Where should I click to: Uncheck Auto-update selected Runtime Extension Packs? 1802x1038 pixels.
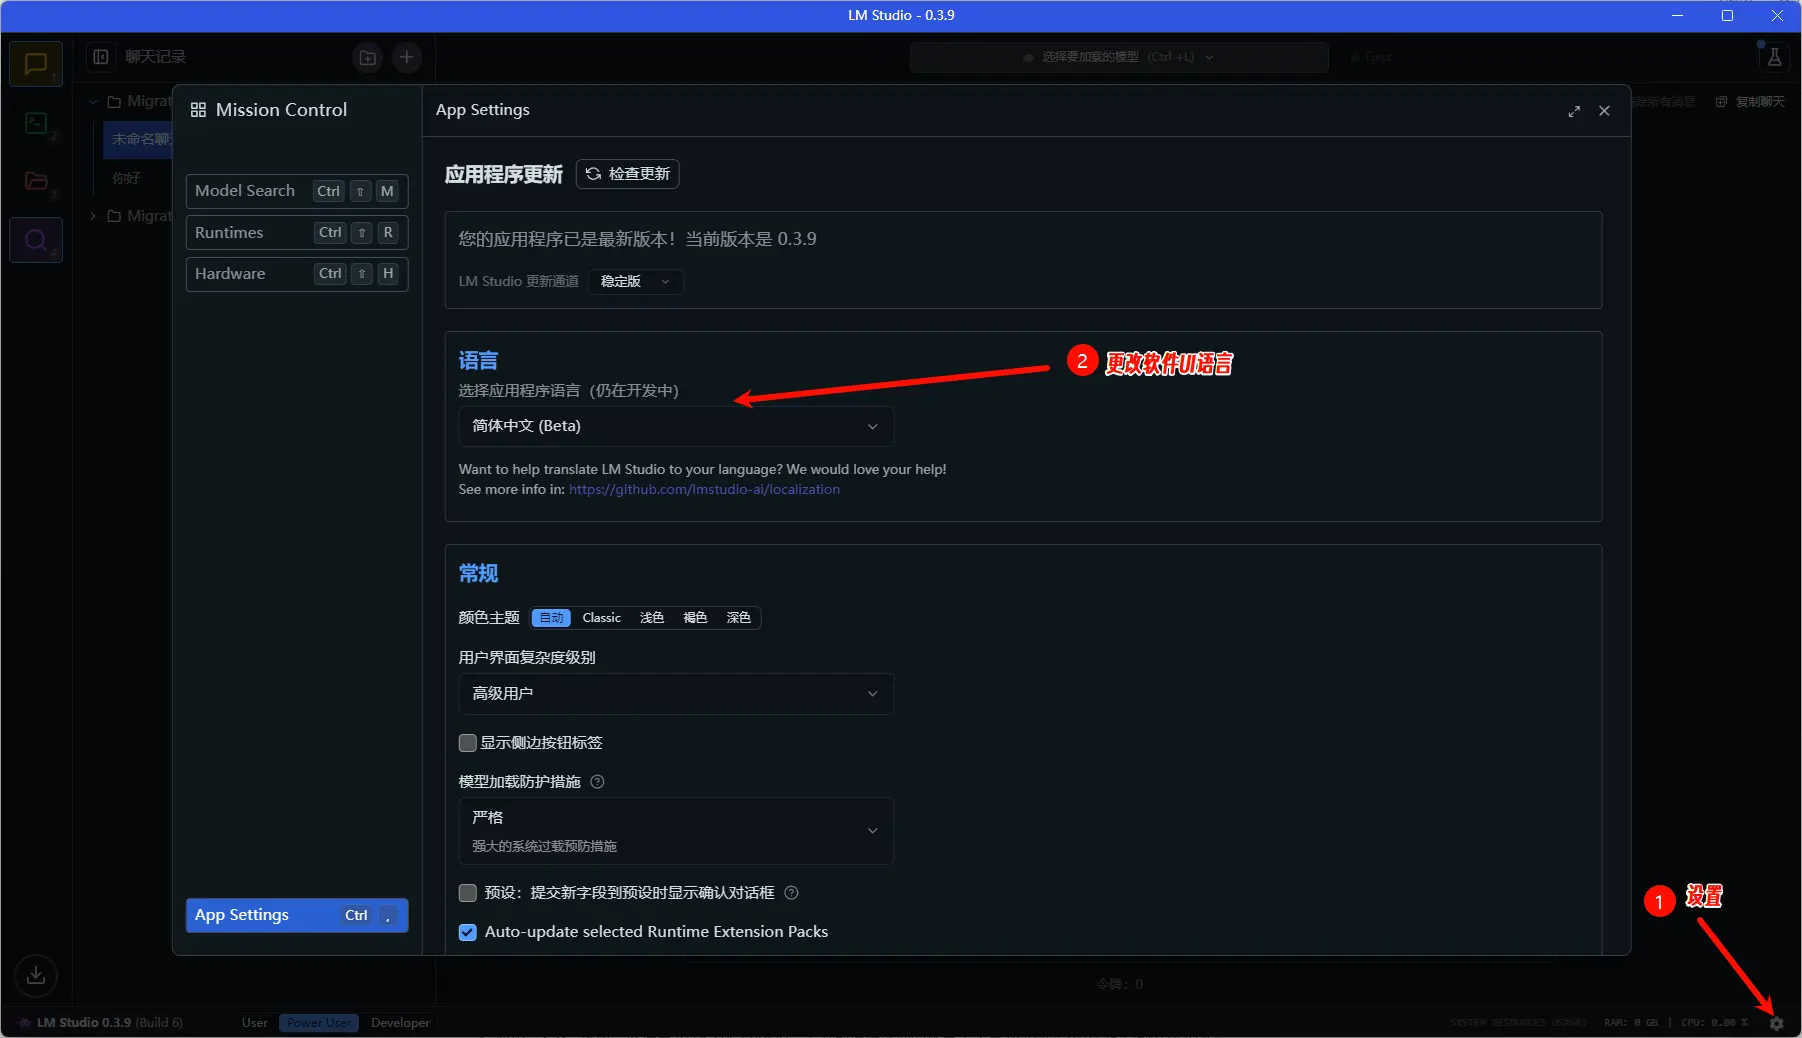click(467, 932)
